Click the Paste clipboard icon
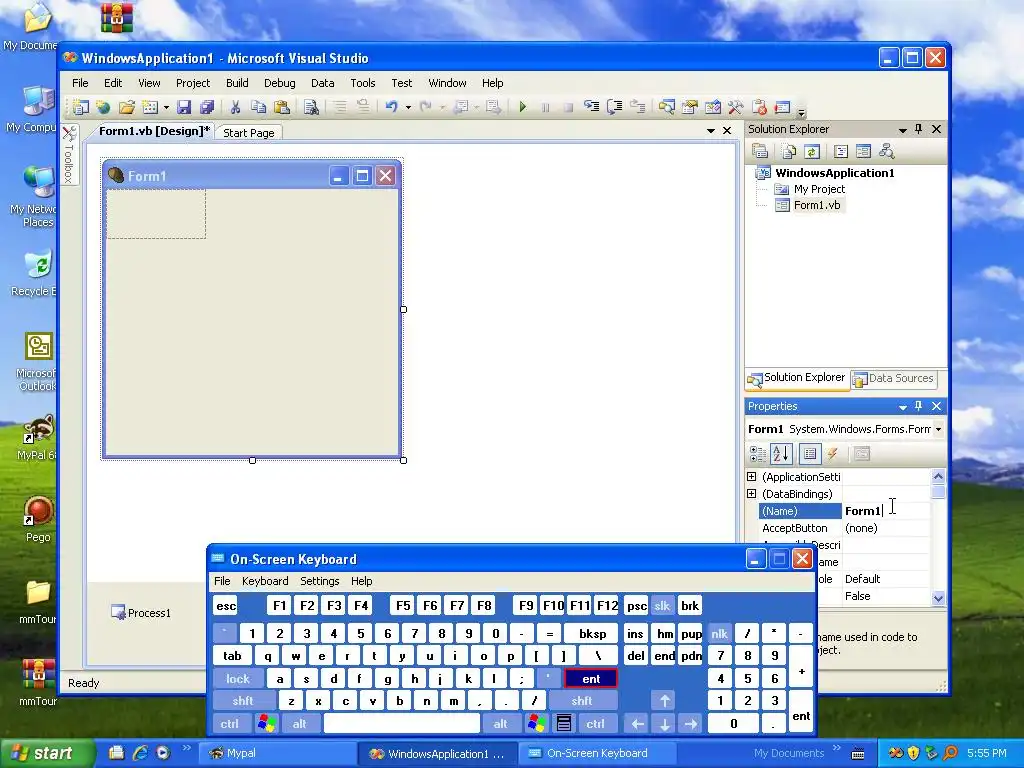Viewport: 1024px width, 768px height. [x=281, y=107]
